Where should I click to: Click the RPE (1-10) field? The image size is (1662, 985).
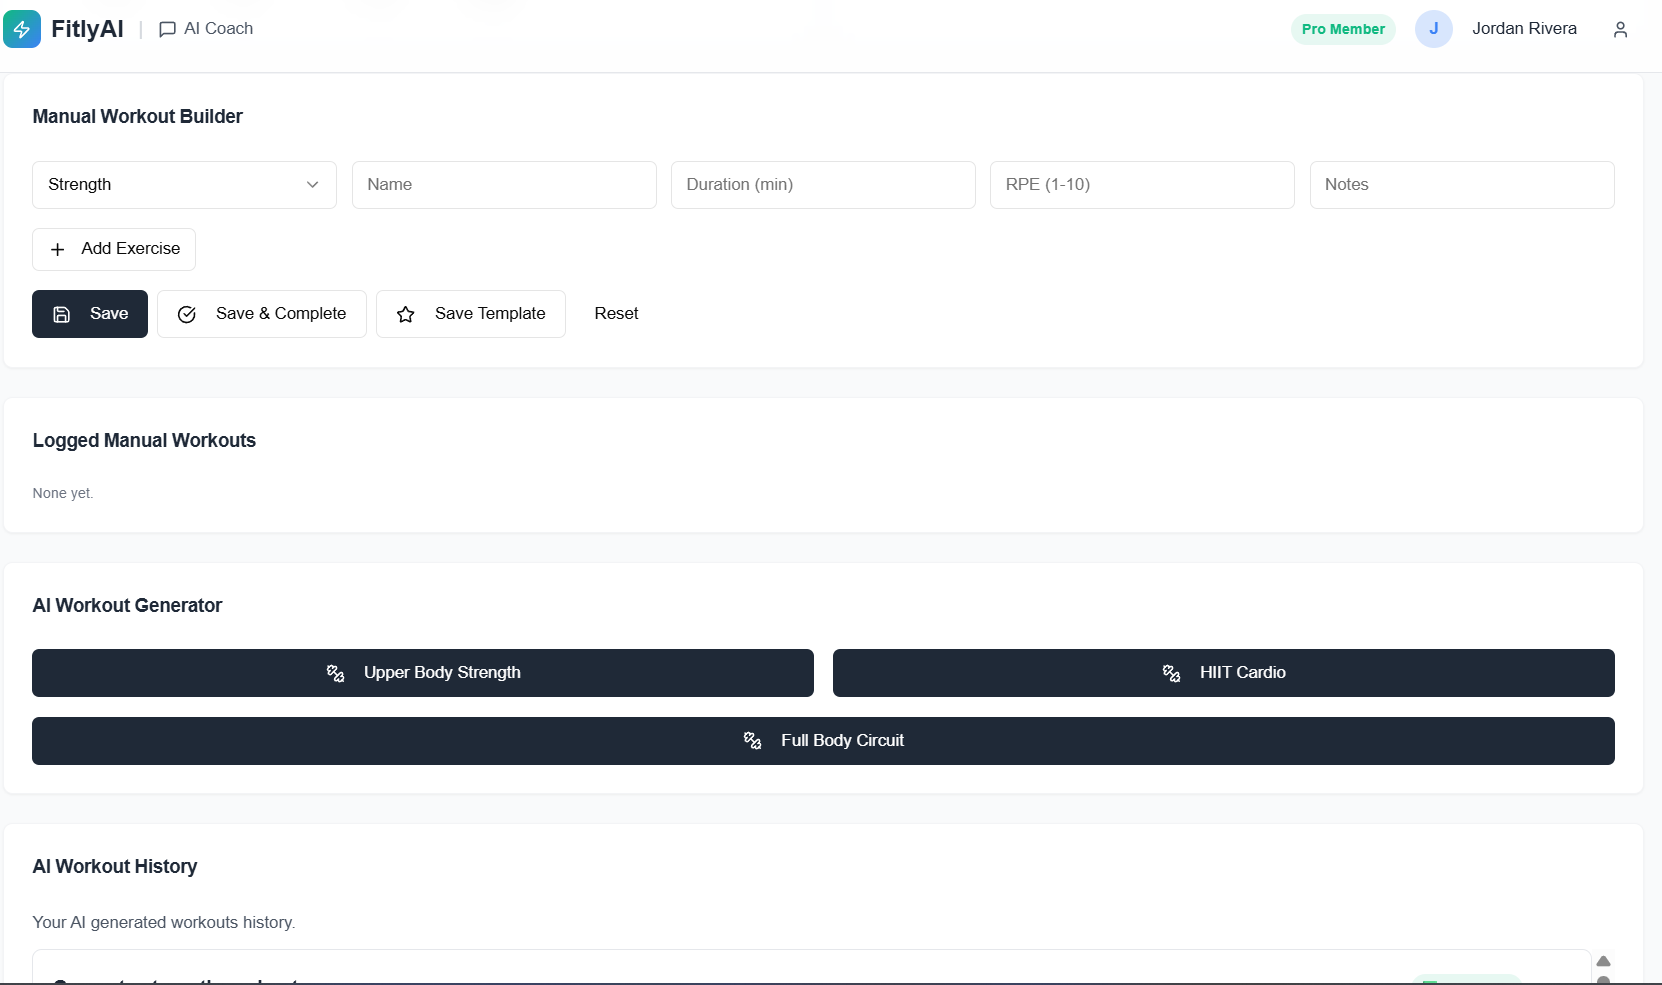(x=1142, y=185)
